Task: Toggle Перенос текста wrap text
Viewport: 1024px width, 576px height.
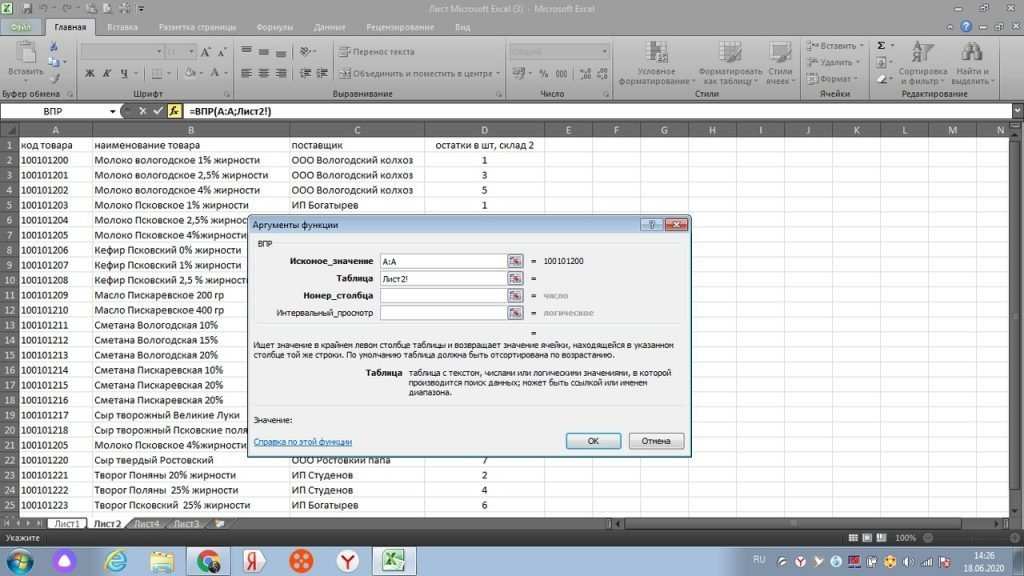Action: point(376,51)
